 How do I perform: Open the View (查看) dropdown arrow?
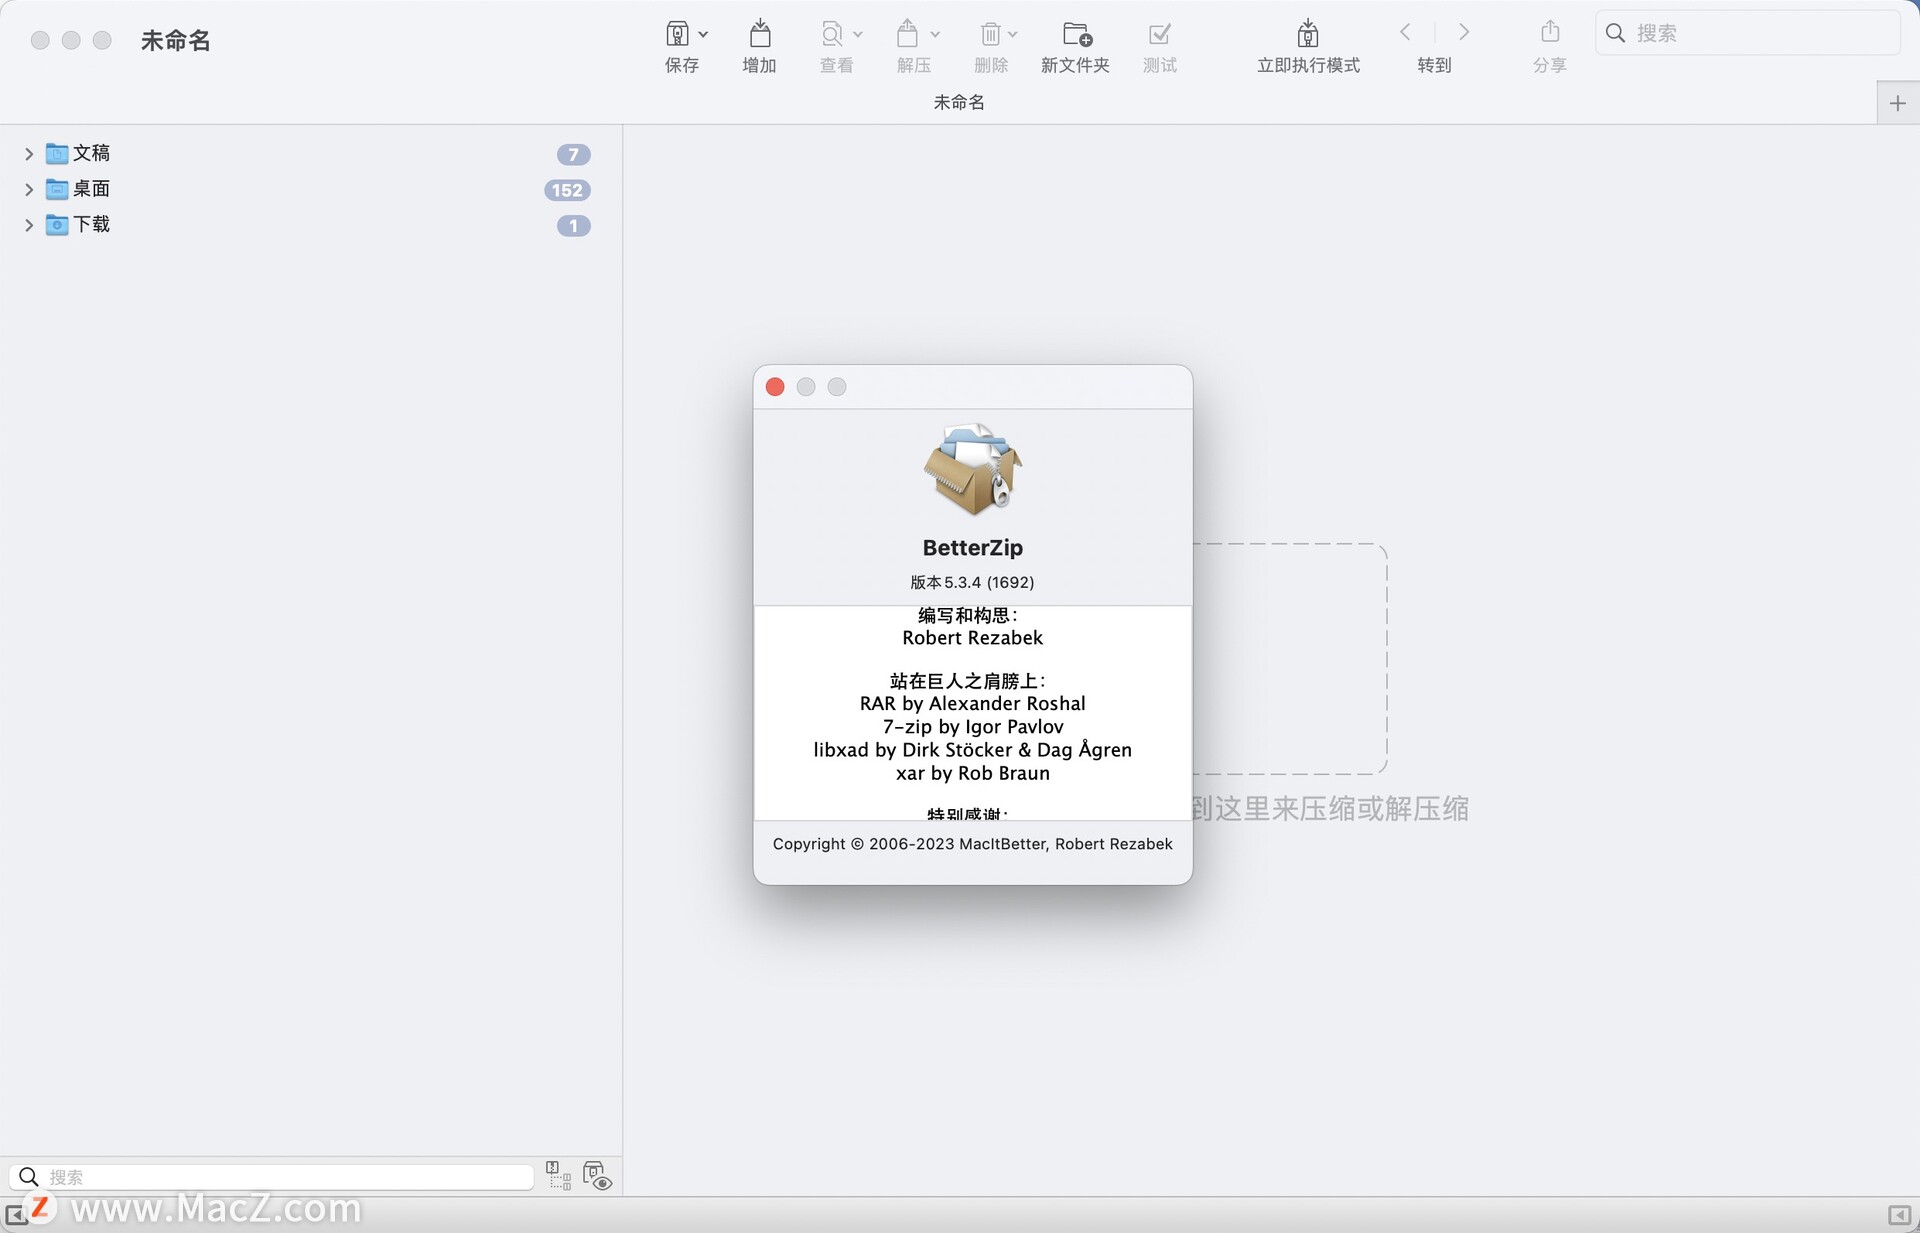858,34
